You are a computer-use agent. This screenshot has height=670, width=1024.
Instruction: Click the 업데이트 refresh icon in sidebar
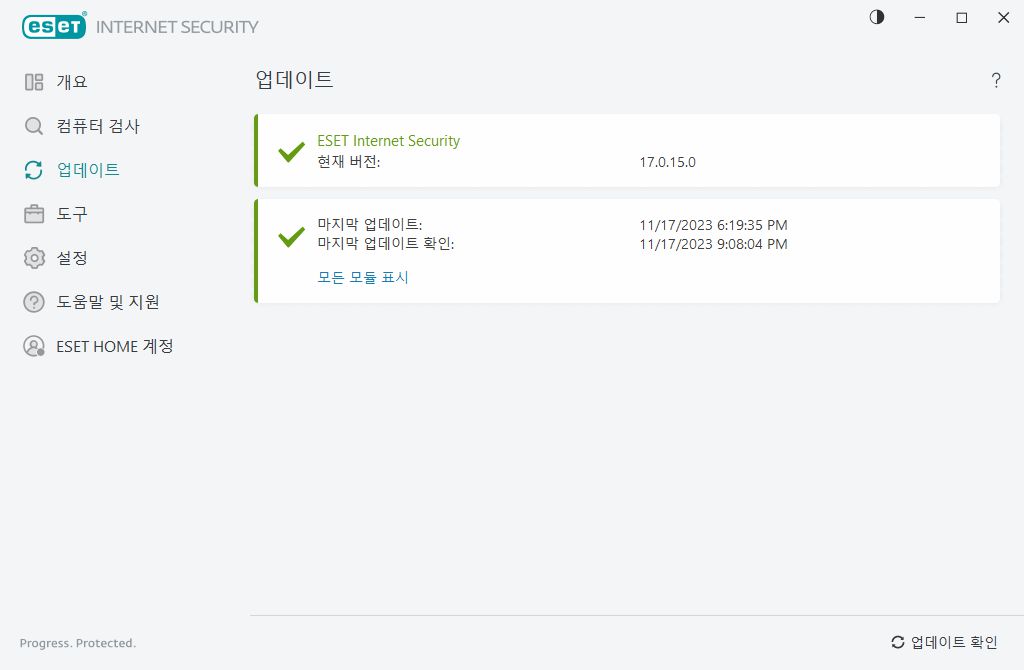[x=34, y=170]
